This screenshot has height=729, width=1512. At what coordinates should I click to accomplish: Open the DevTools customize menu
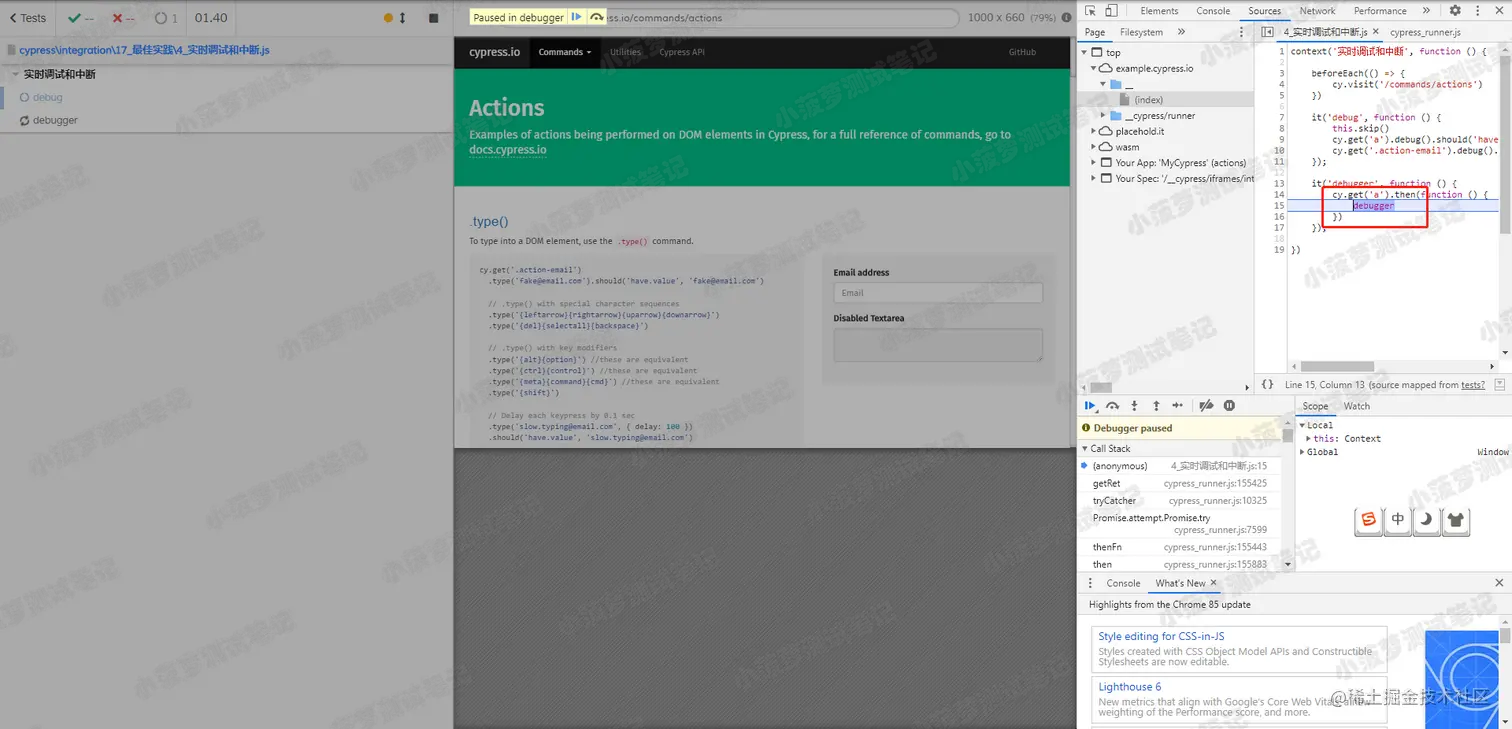tap(1477, 11)
